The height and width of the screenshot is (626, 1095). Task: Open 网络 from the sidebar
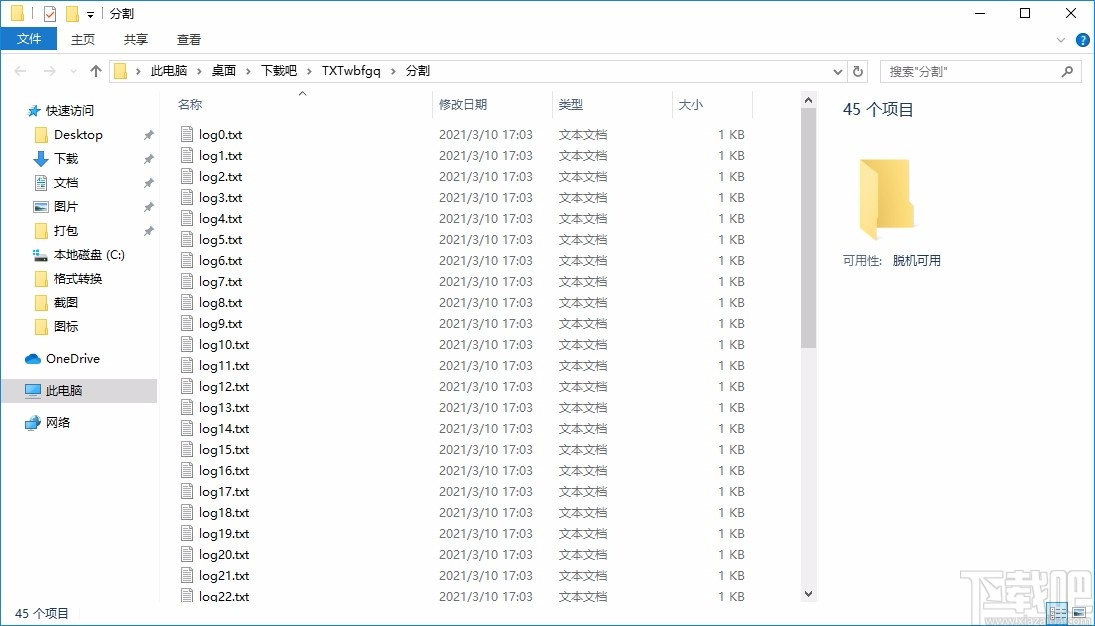(x=60, y=422)
